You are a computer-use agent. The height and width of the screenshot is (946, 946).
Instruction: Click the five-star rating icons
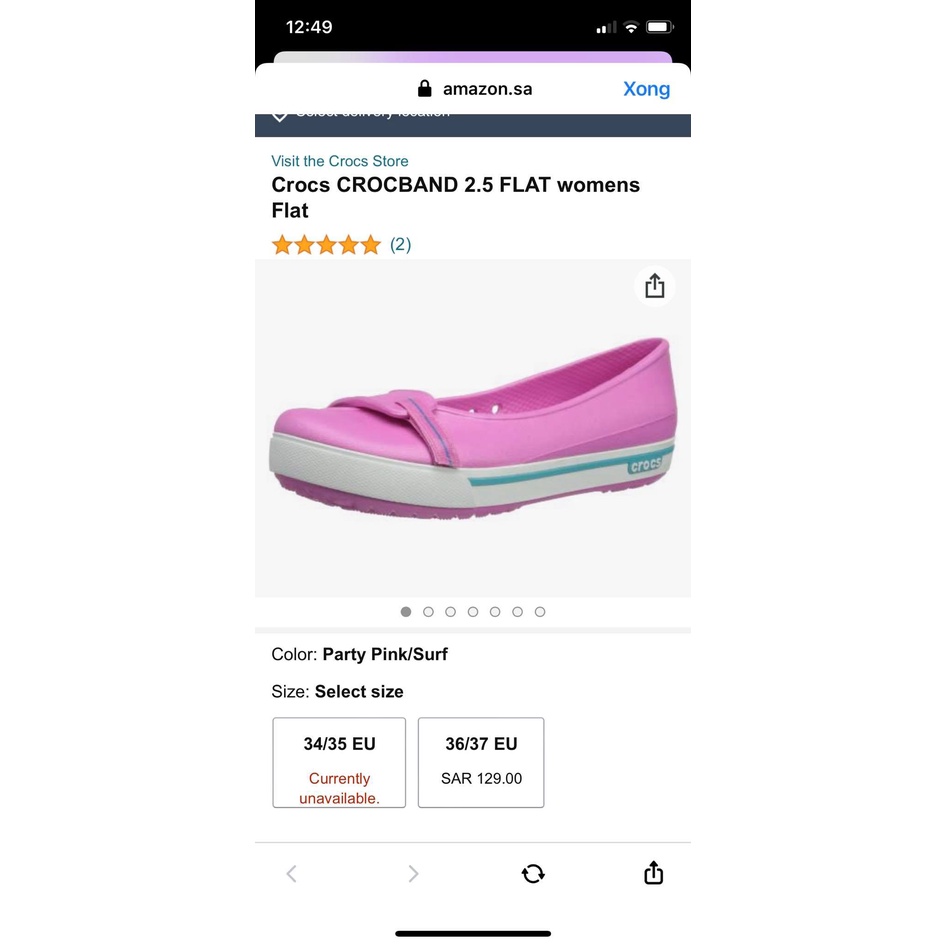[x=326, y=245]
